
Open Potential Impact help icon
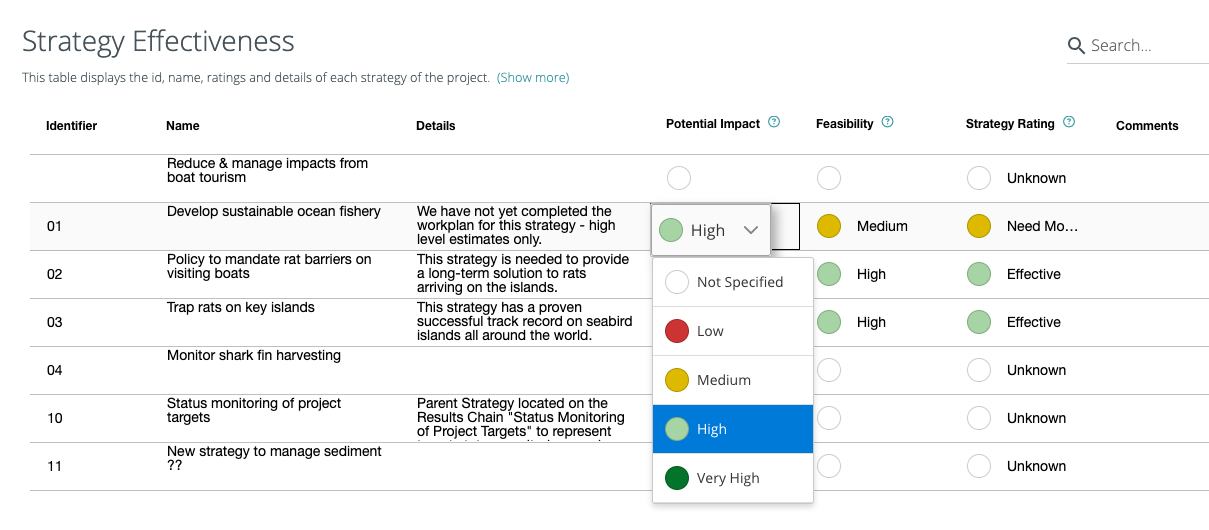click(x=774, y=123)
